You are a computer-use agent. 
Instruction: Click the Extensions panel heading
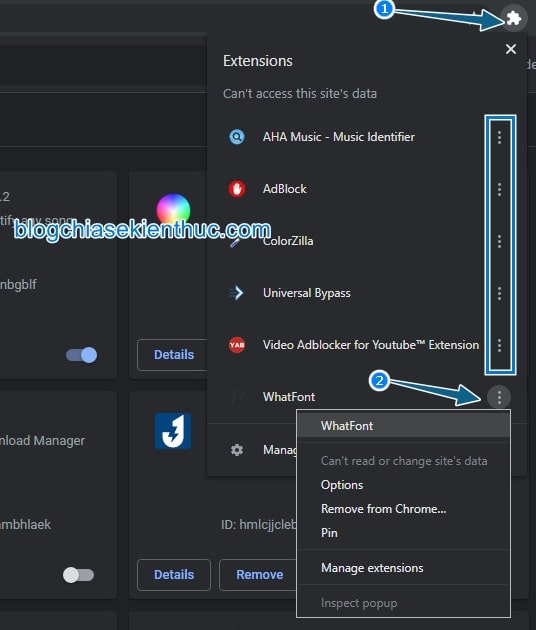(258, 61)
